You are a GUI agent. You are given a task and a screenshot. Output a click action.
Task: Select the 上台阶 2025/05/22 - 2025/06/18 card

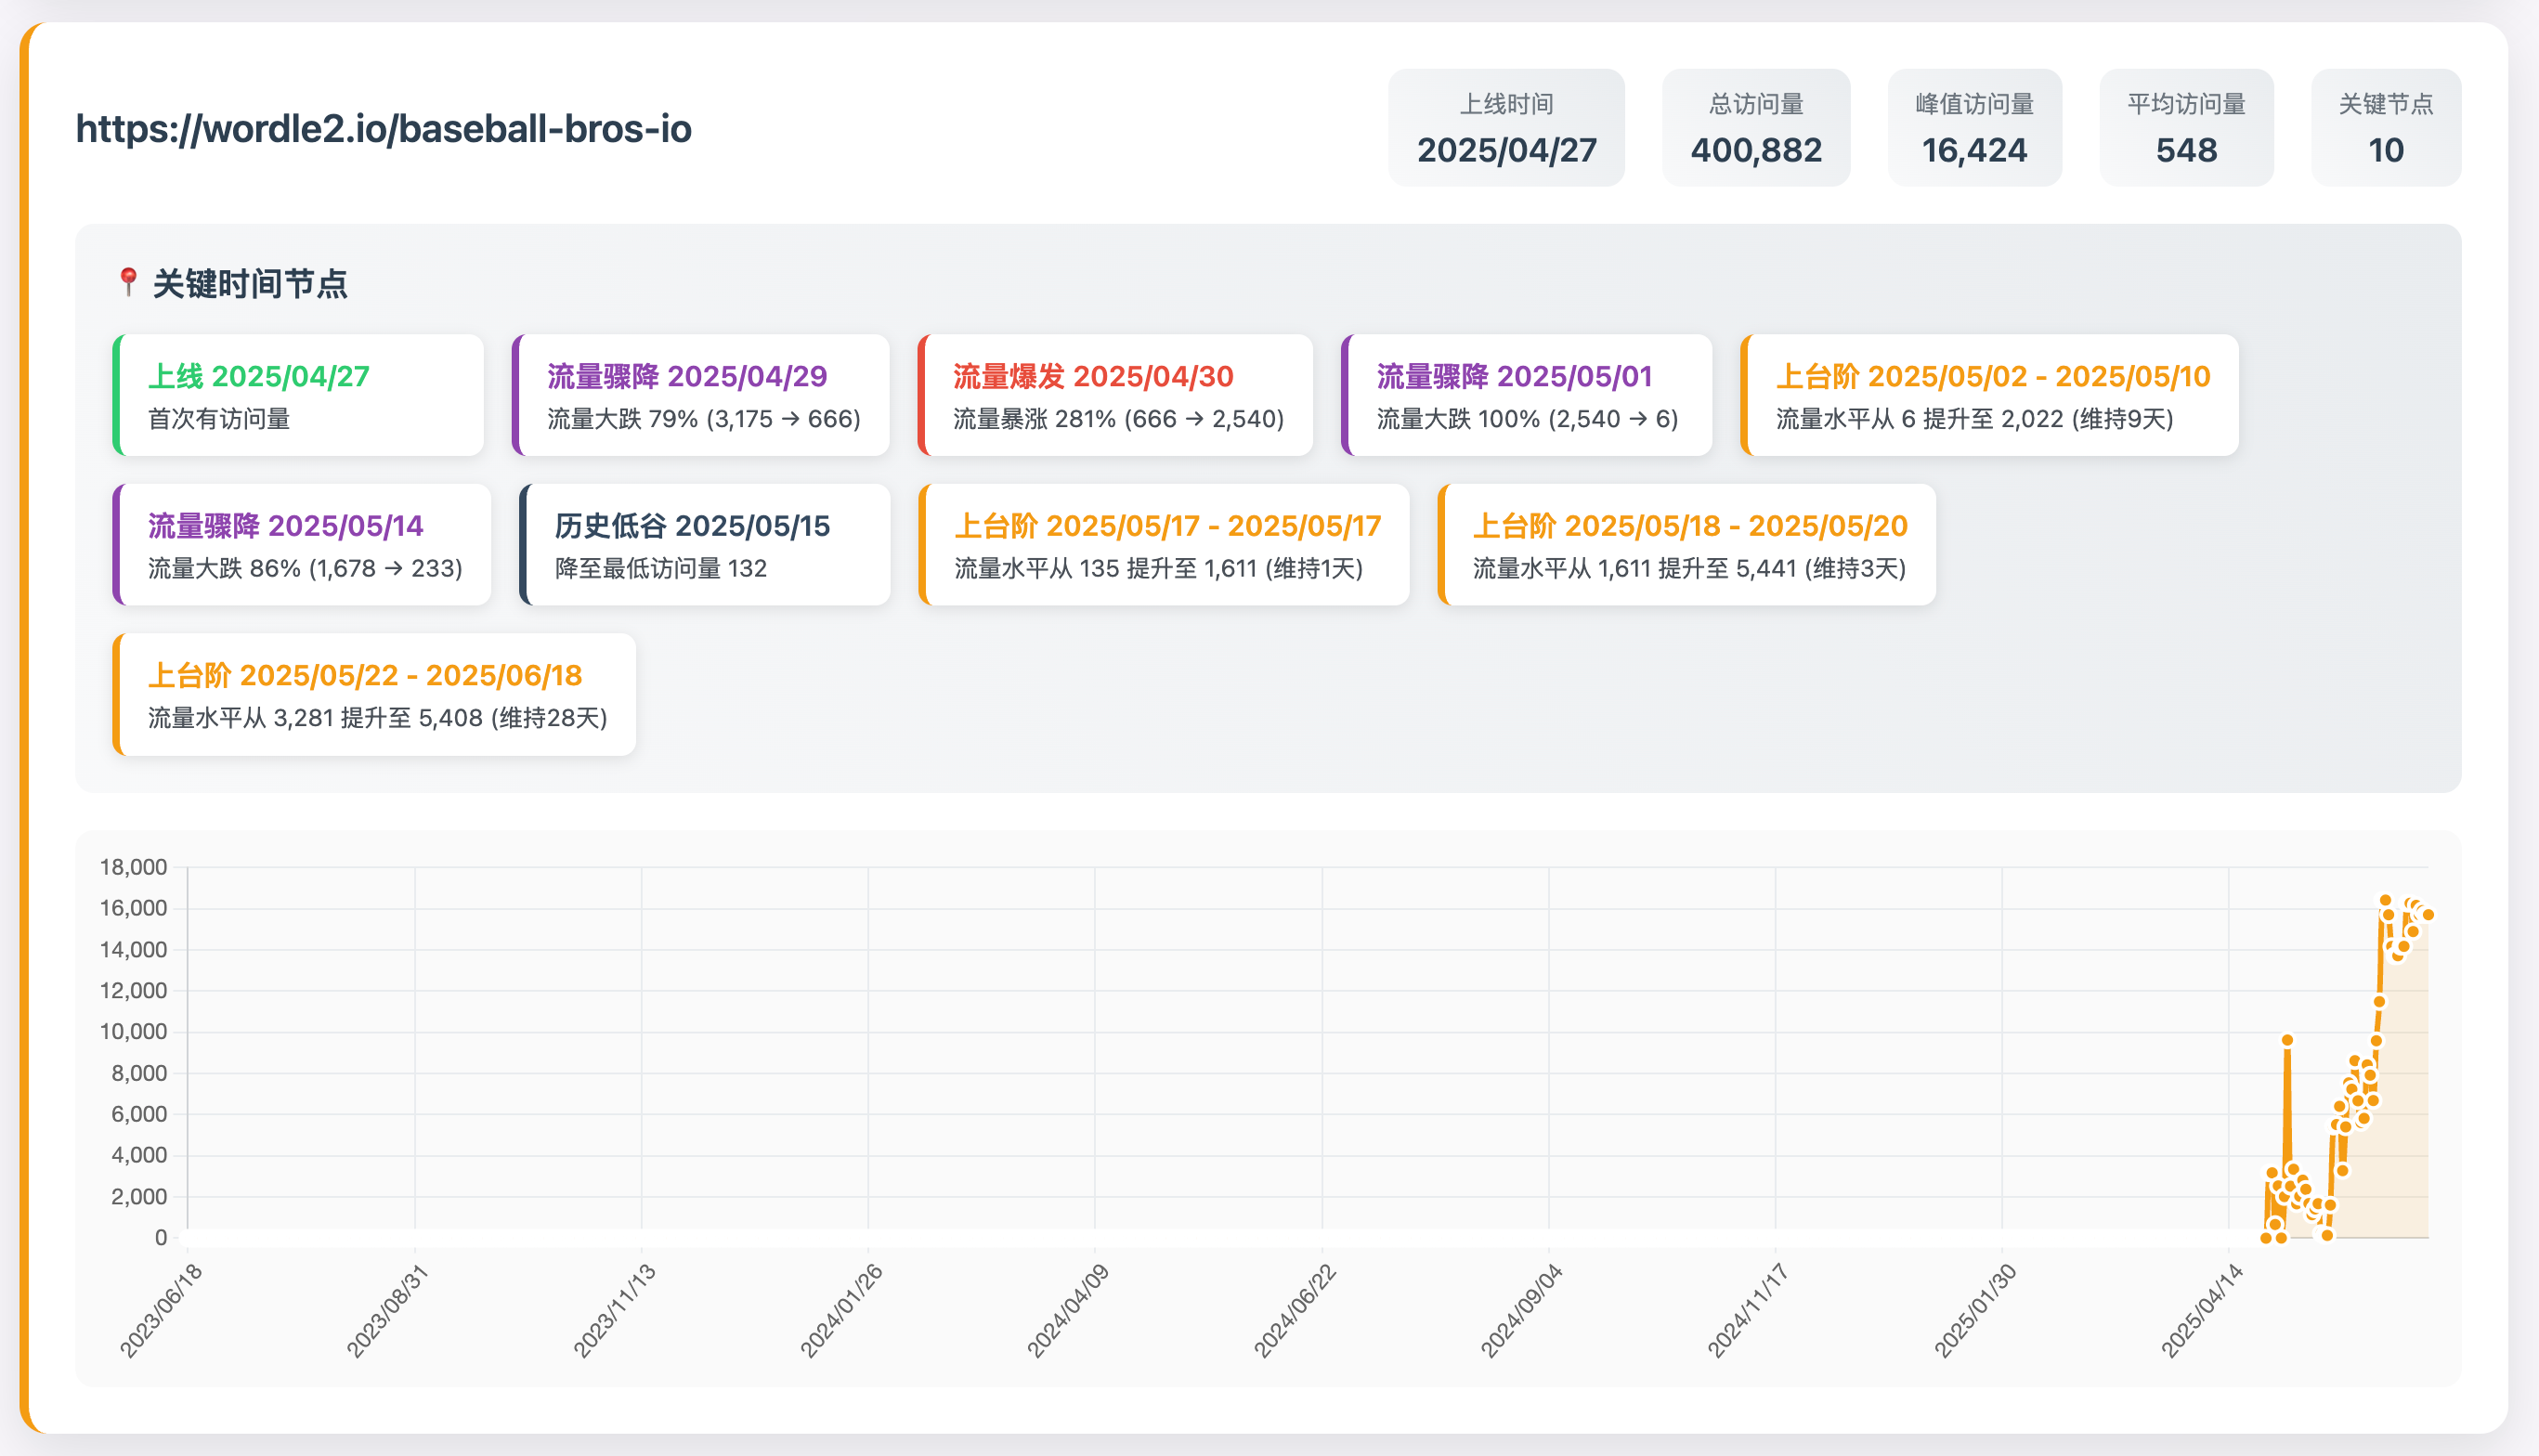pyautogui.click(x=374, y=694)
